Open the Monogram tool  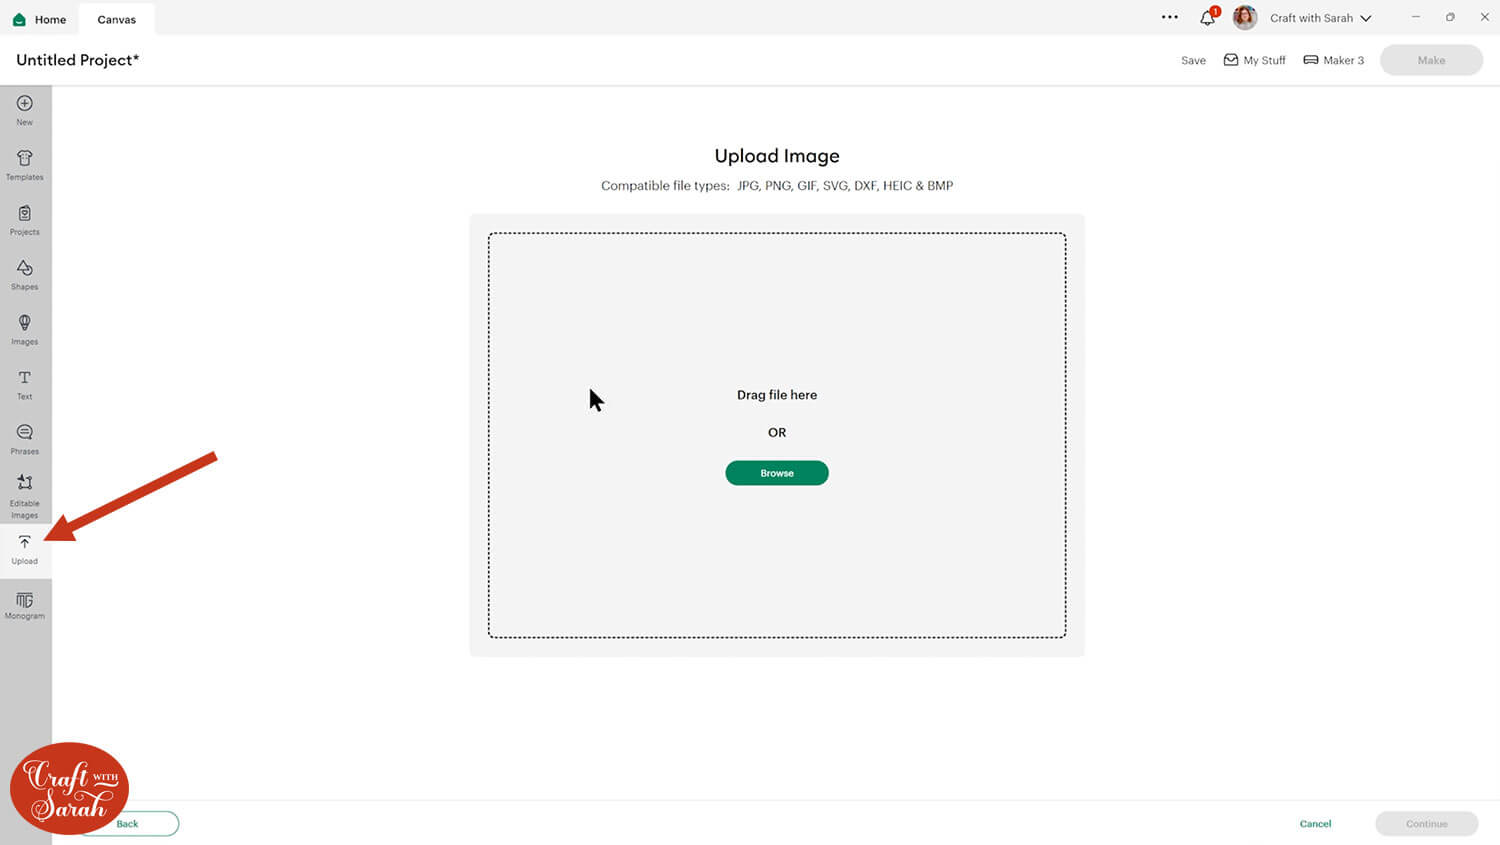[25, 605]
